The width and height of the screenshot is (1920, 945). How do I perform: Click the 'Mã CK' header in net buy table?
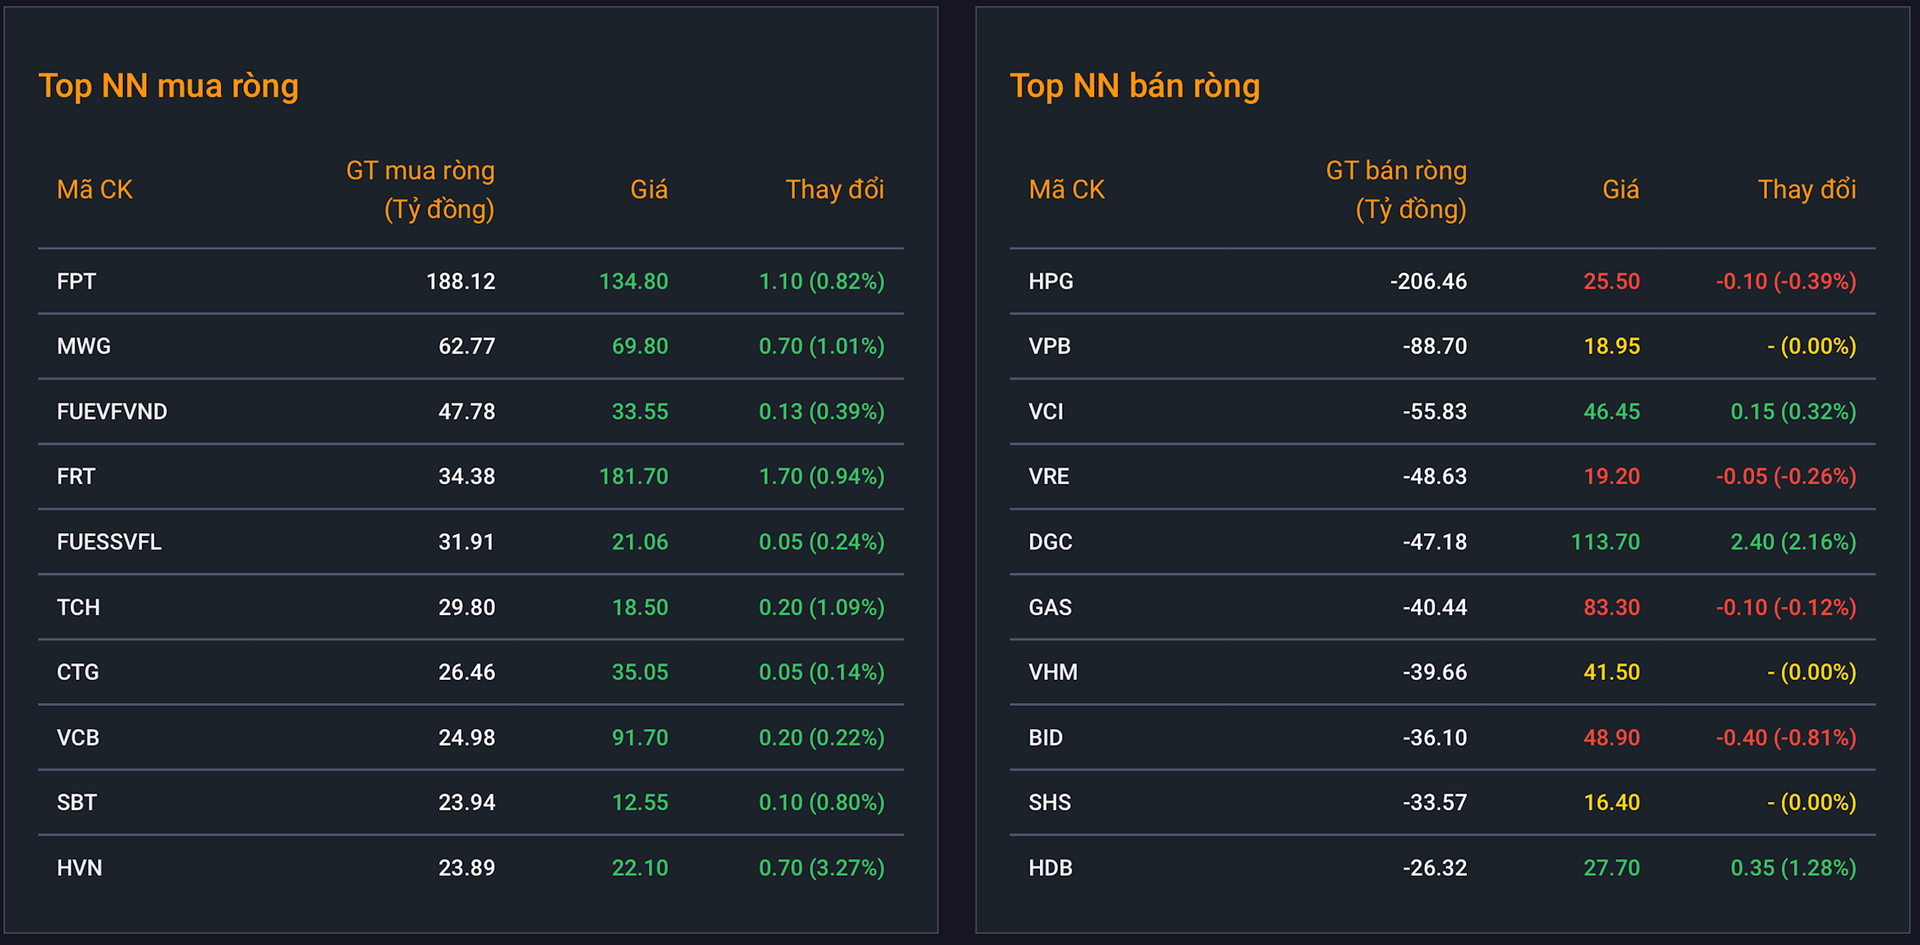(95, 190)
